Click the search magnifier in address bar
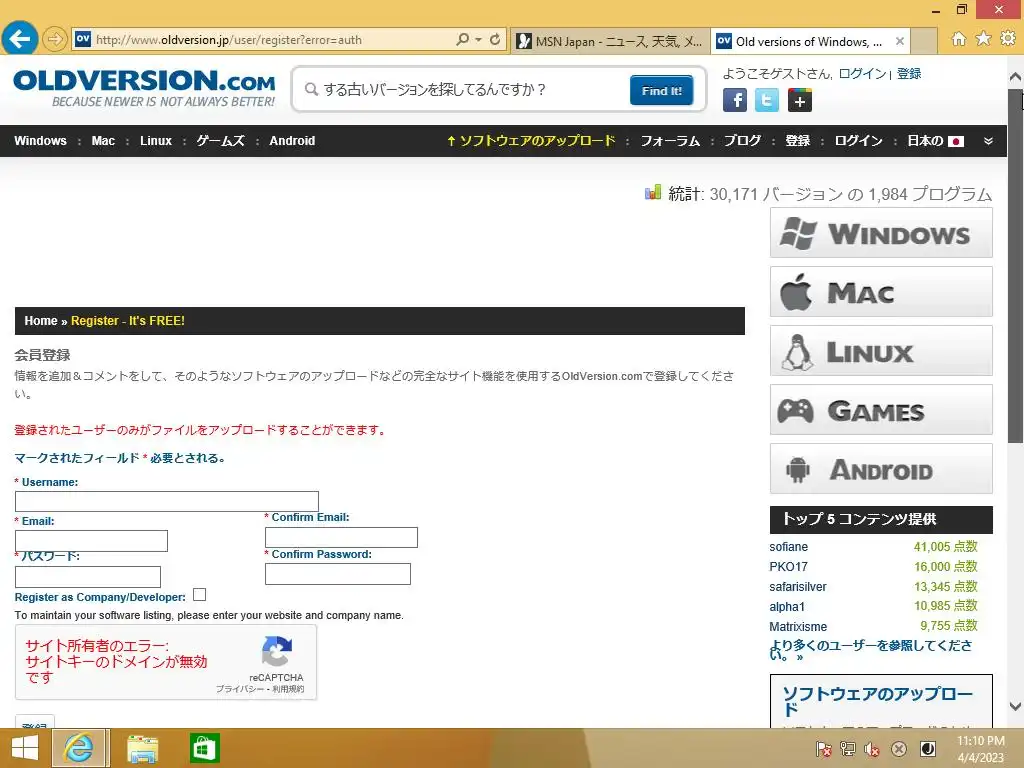Screen dimensions: 1024x768 462,39
